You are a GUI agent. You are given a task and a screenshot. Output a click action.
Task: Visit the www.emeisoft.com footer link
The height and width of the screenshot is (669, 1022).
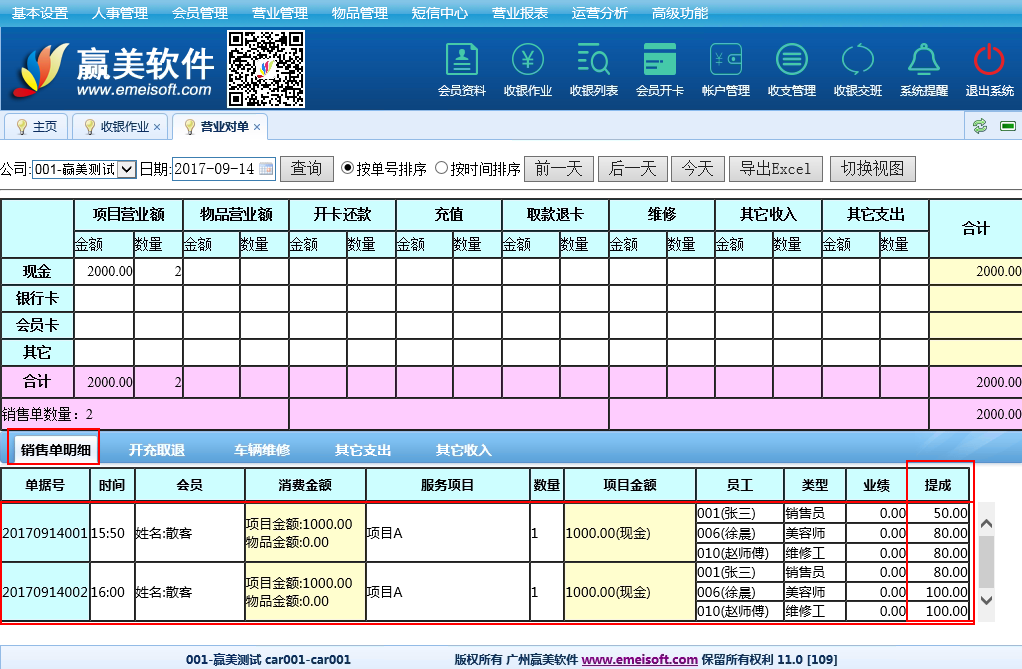tap(639, 660)
